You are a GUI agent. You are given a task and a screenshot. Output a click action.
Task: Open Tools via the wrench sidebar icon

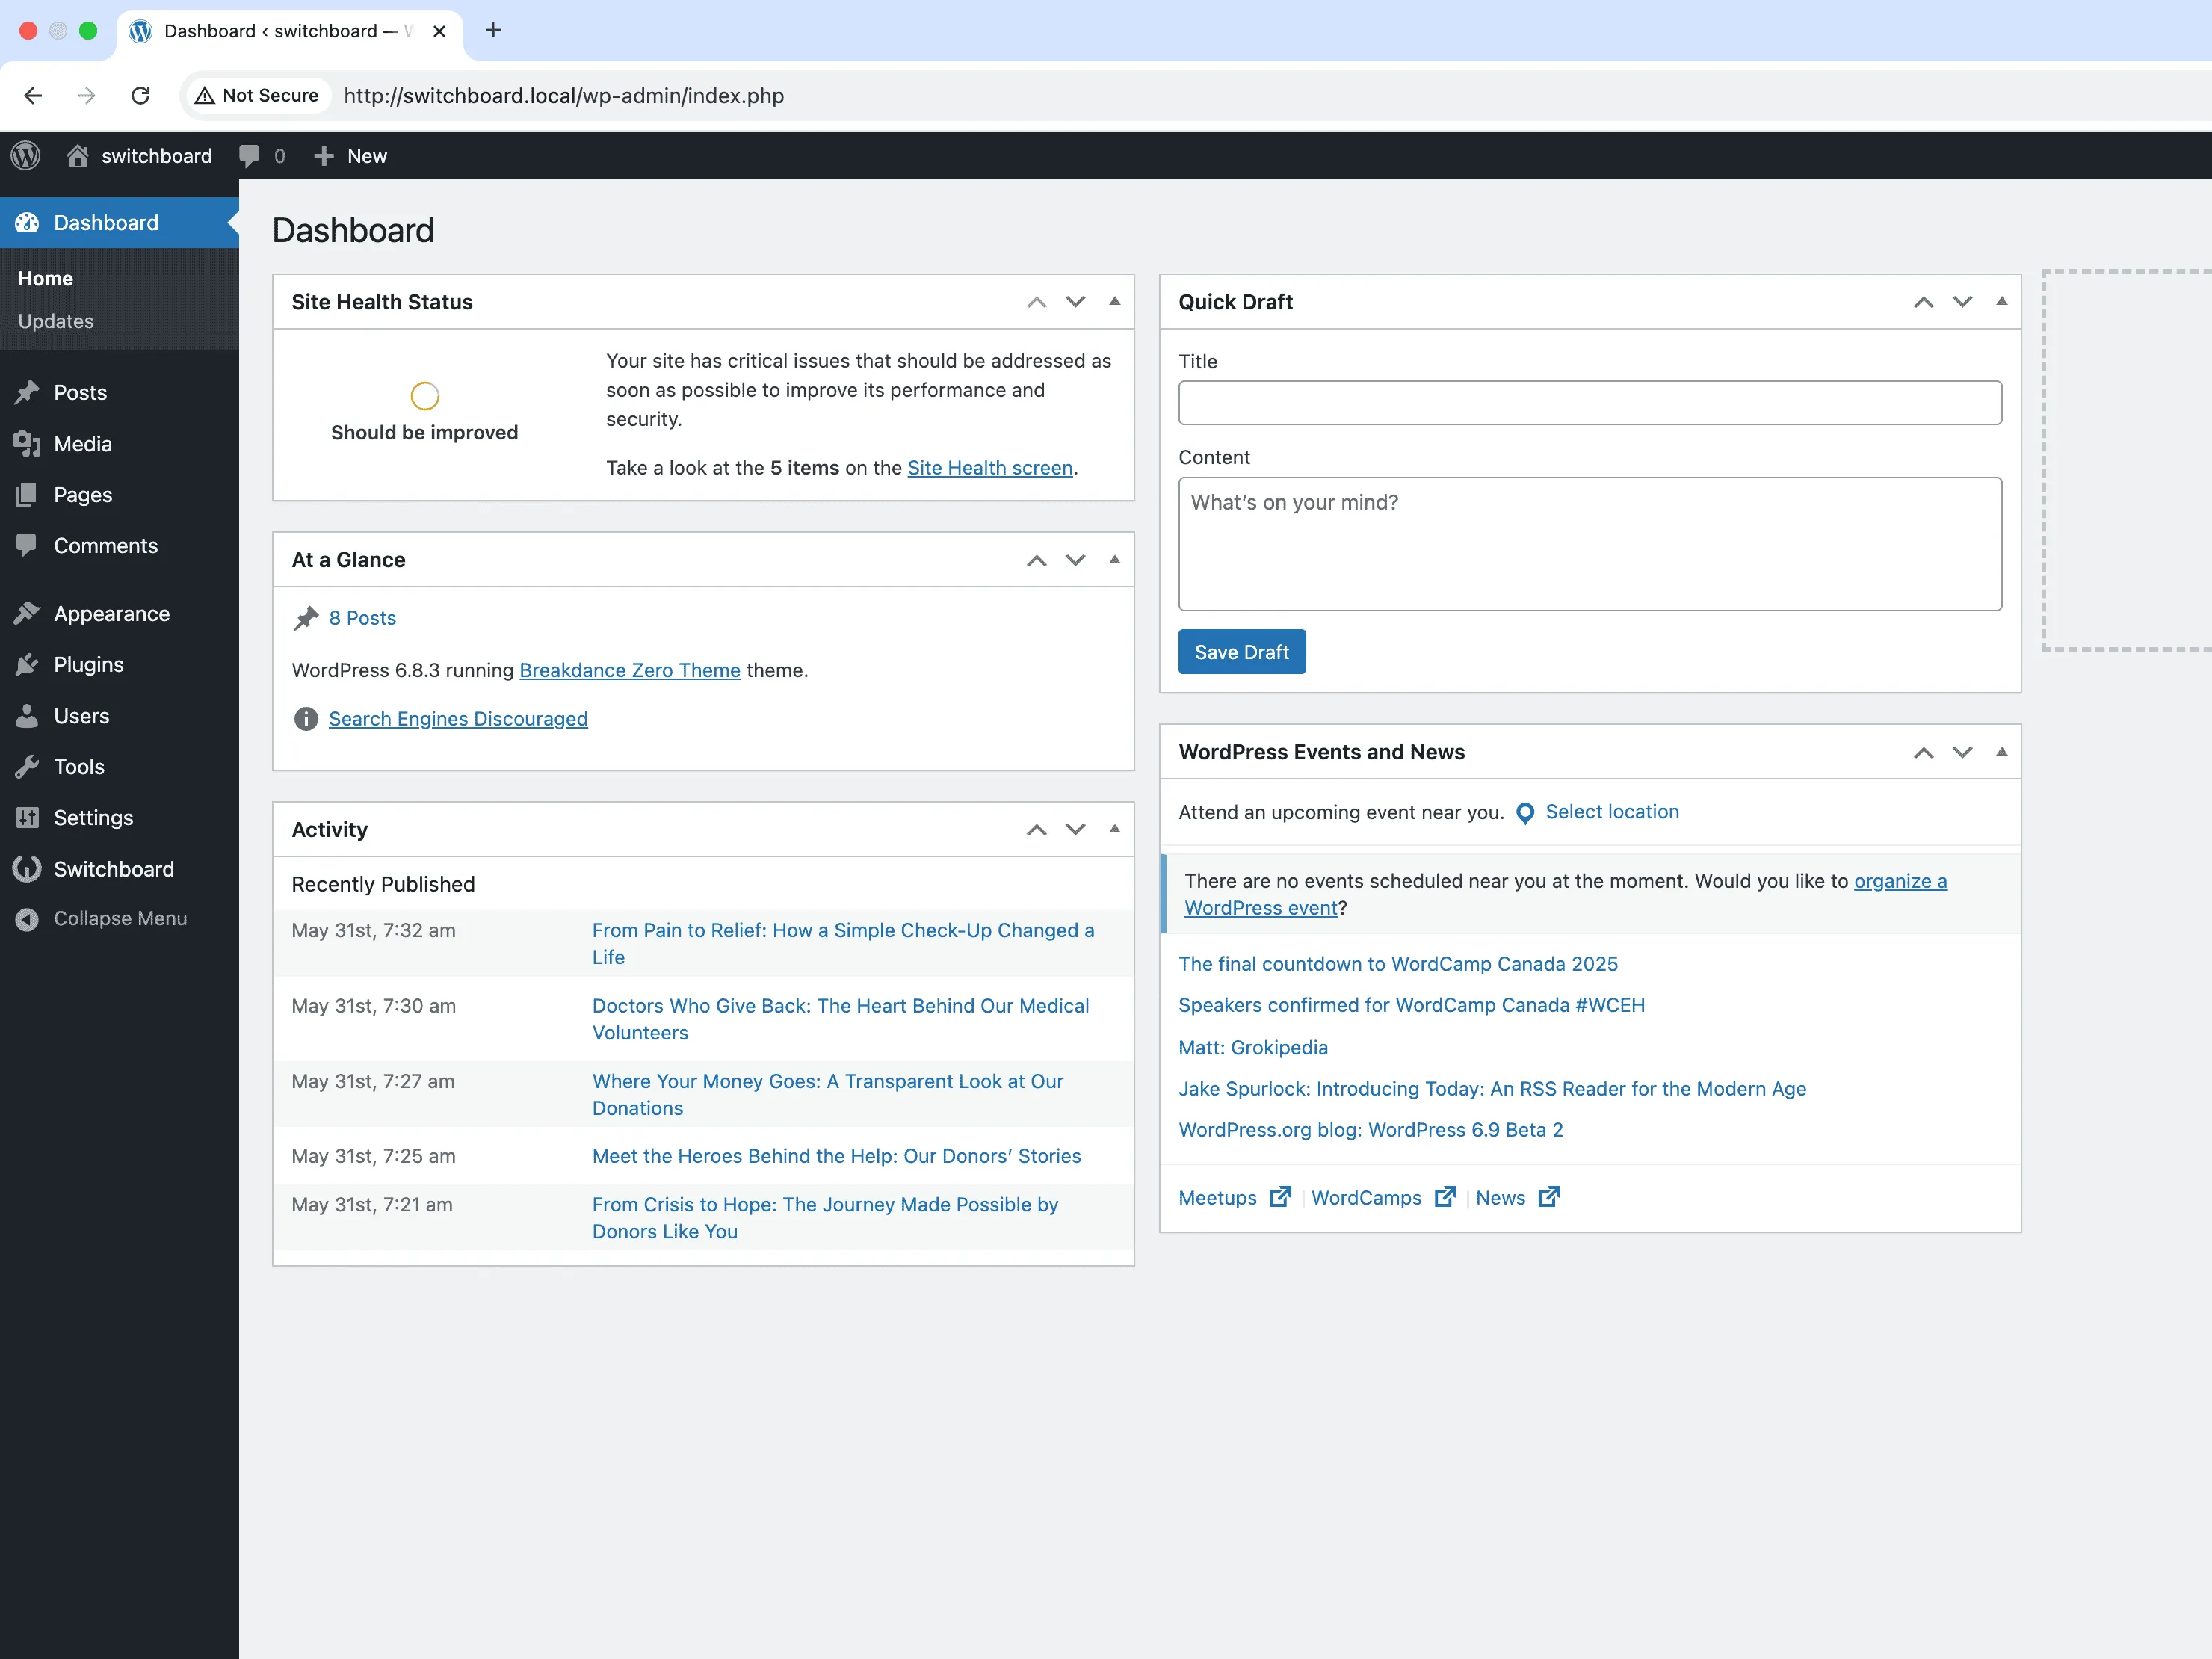[28, 766]
